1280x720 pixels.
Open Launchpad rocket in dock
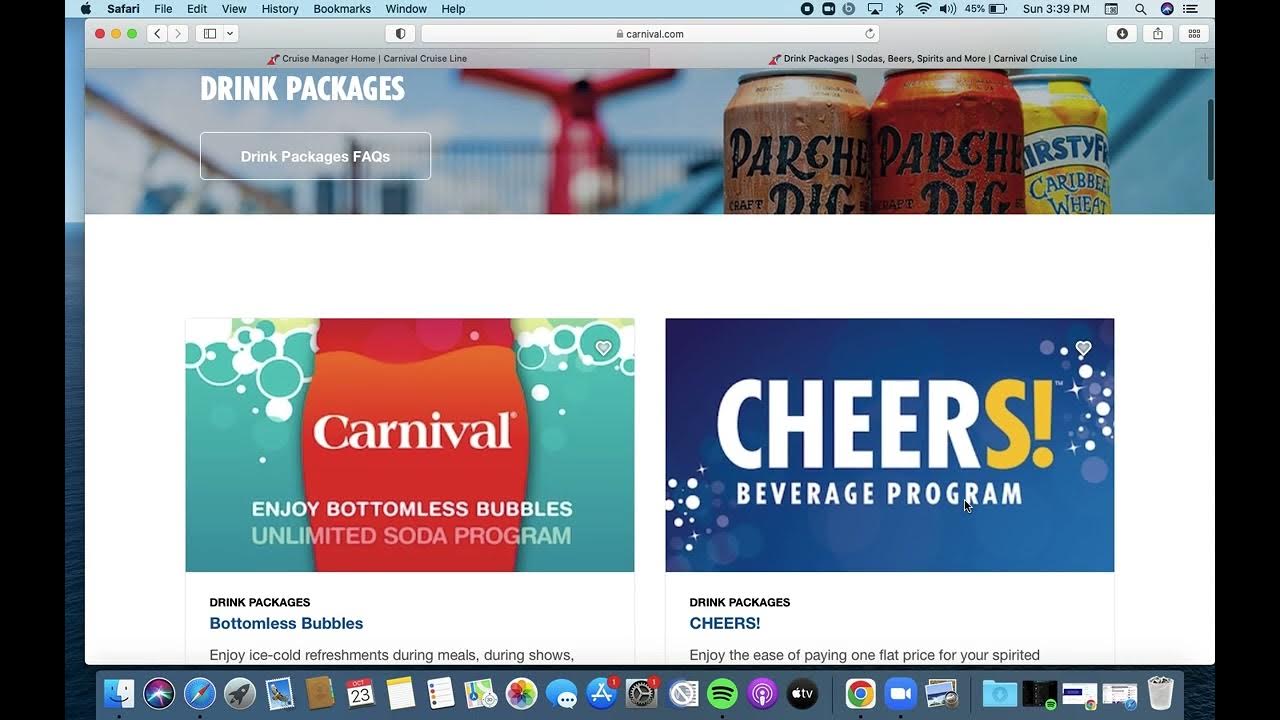pyautogui.click(x=239, y=693)
